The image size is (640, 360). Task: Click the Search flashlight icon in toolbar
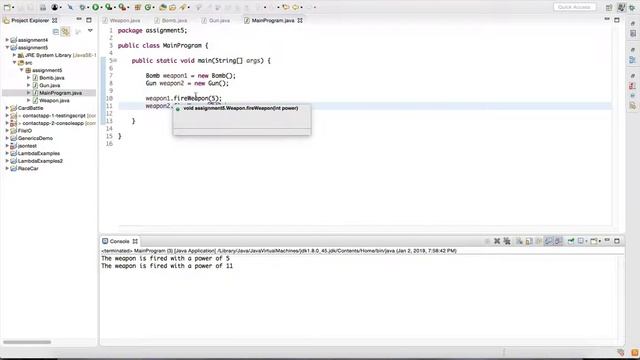pos(182,7)
